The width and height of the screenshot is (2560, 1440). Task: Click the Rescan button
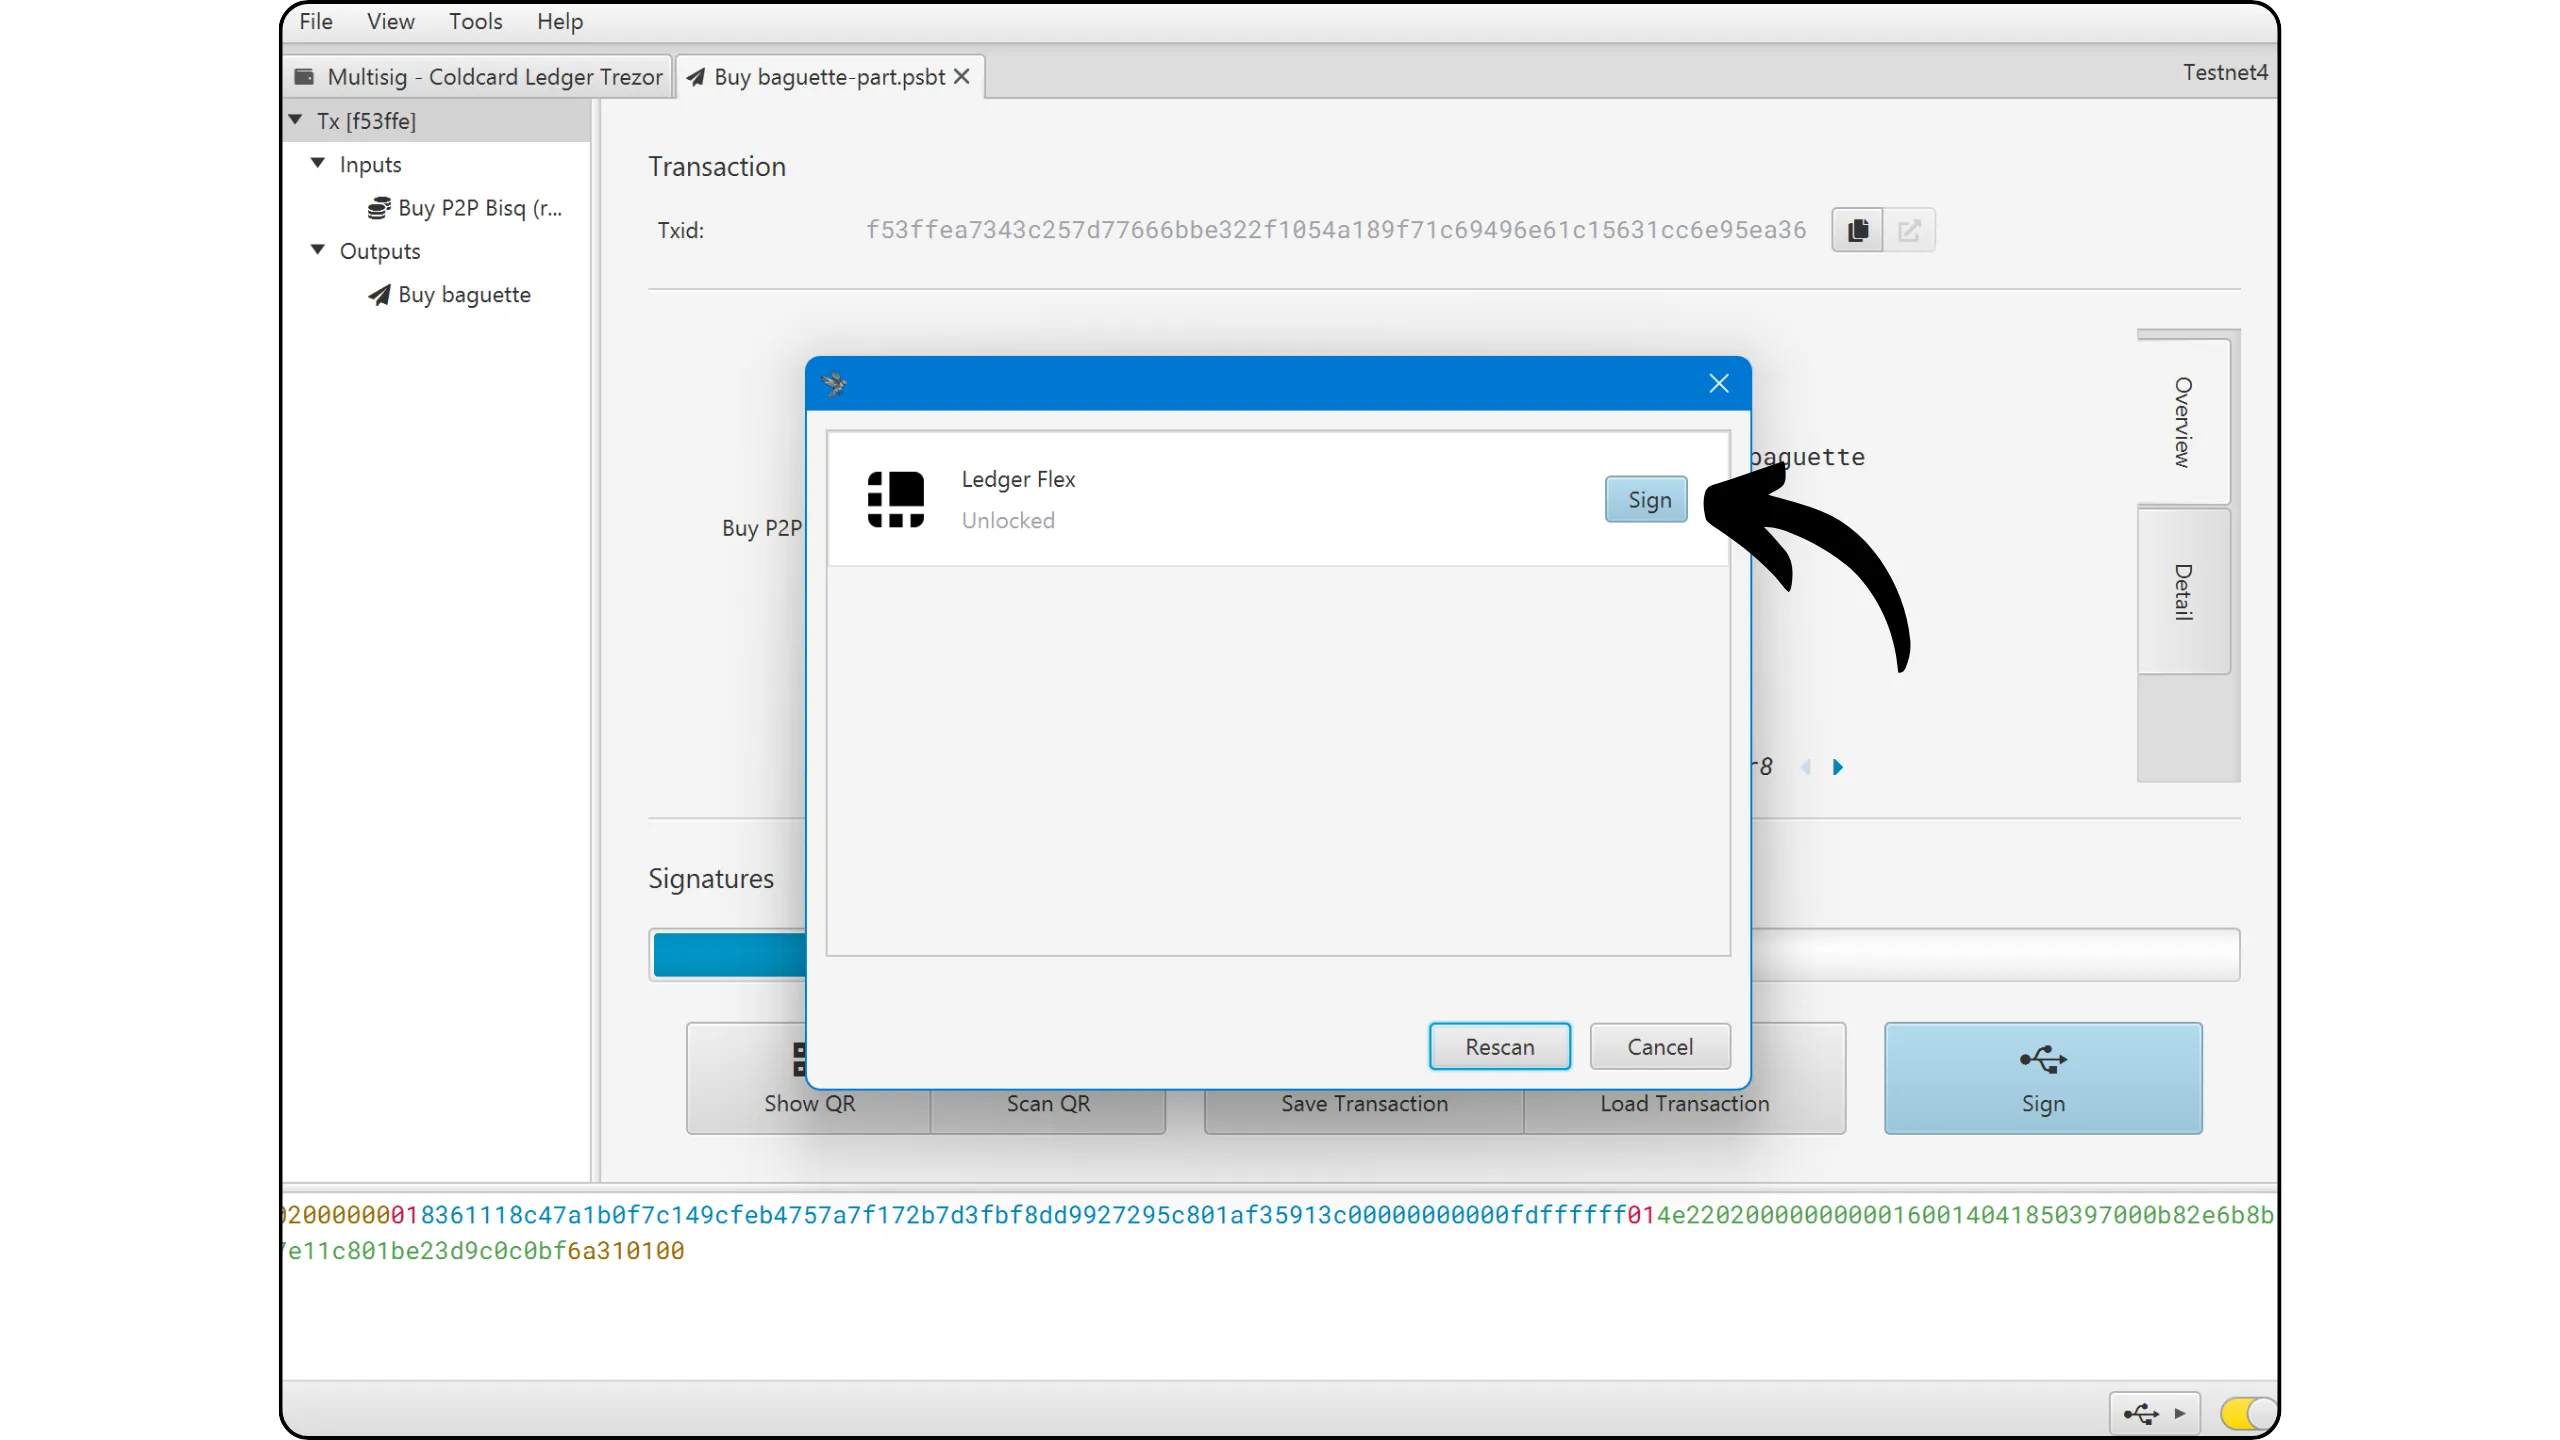[1499, 1046]
